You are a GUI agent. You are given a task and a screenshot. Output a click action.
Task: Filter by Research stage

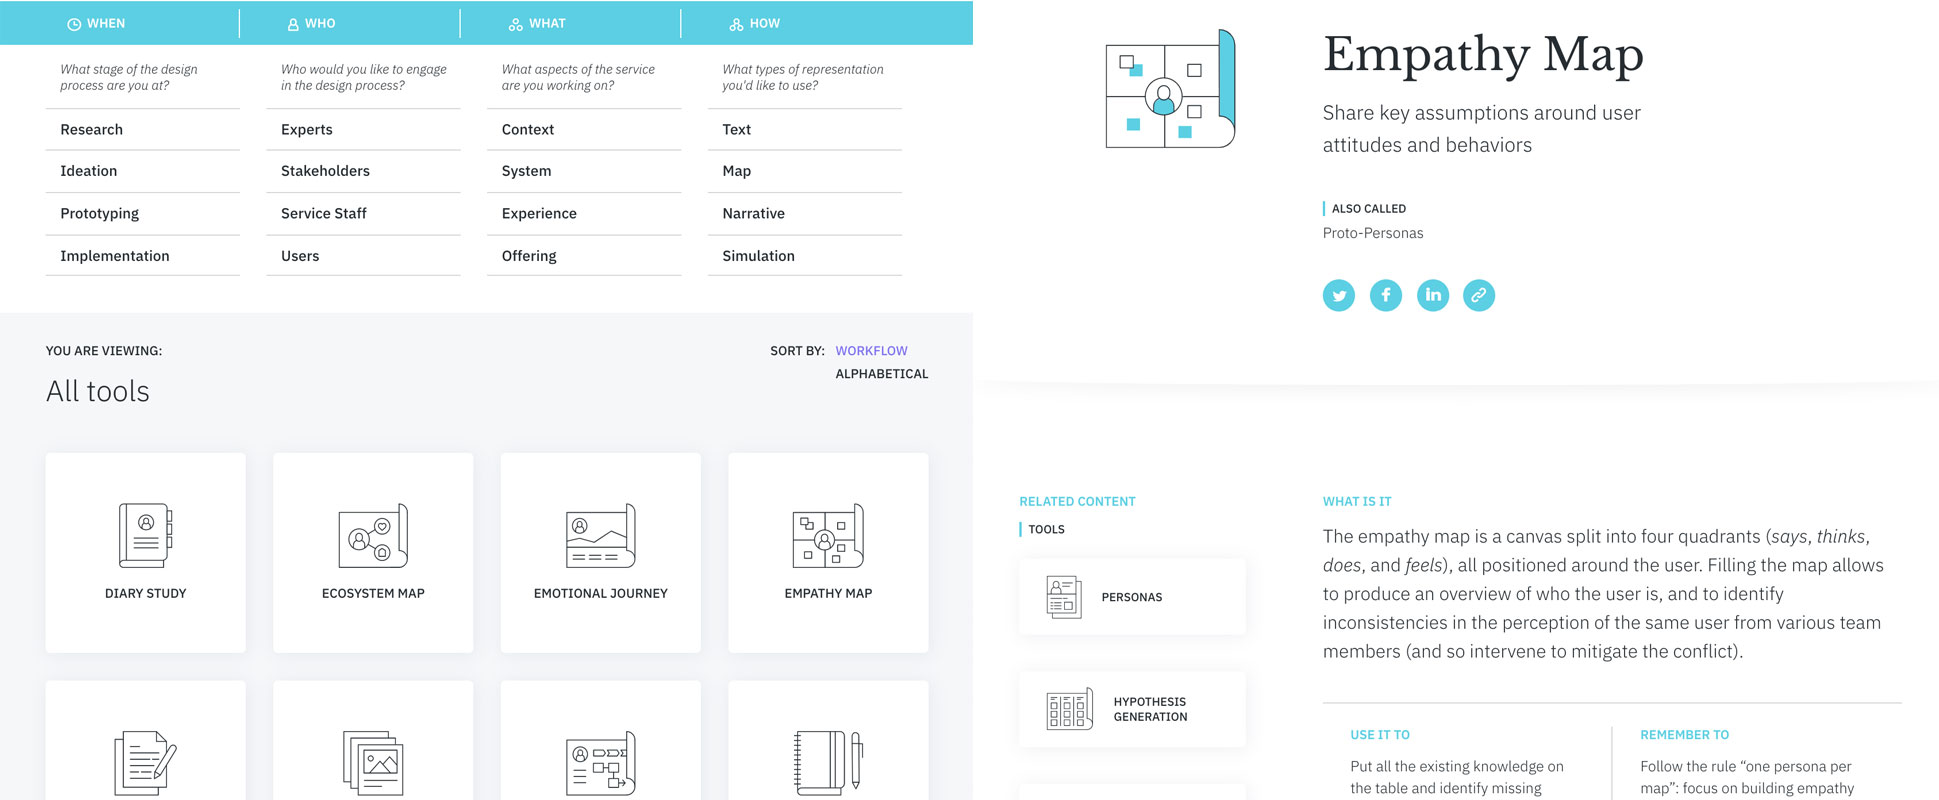92,130
